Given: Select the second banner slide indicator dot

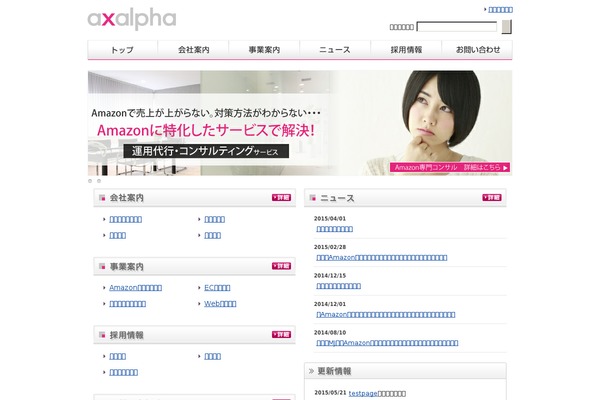Looking at the screenshot, I should coord(99,181).
